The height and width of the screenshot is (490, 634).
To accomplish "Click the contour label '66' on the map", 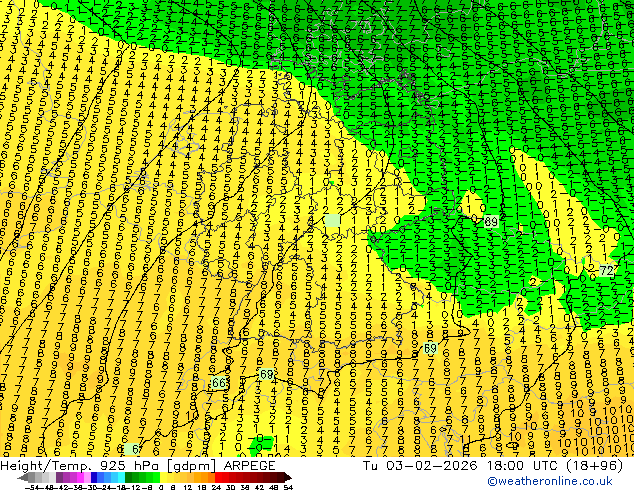I will pos(219,382).
